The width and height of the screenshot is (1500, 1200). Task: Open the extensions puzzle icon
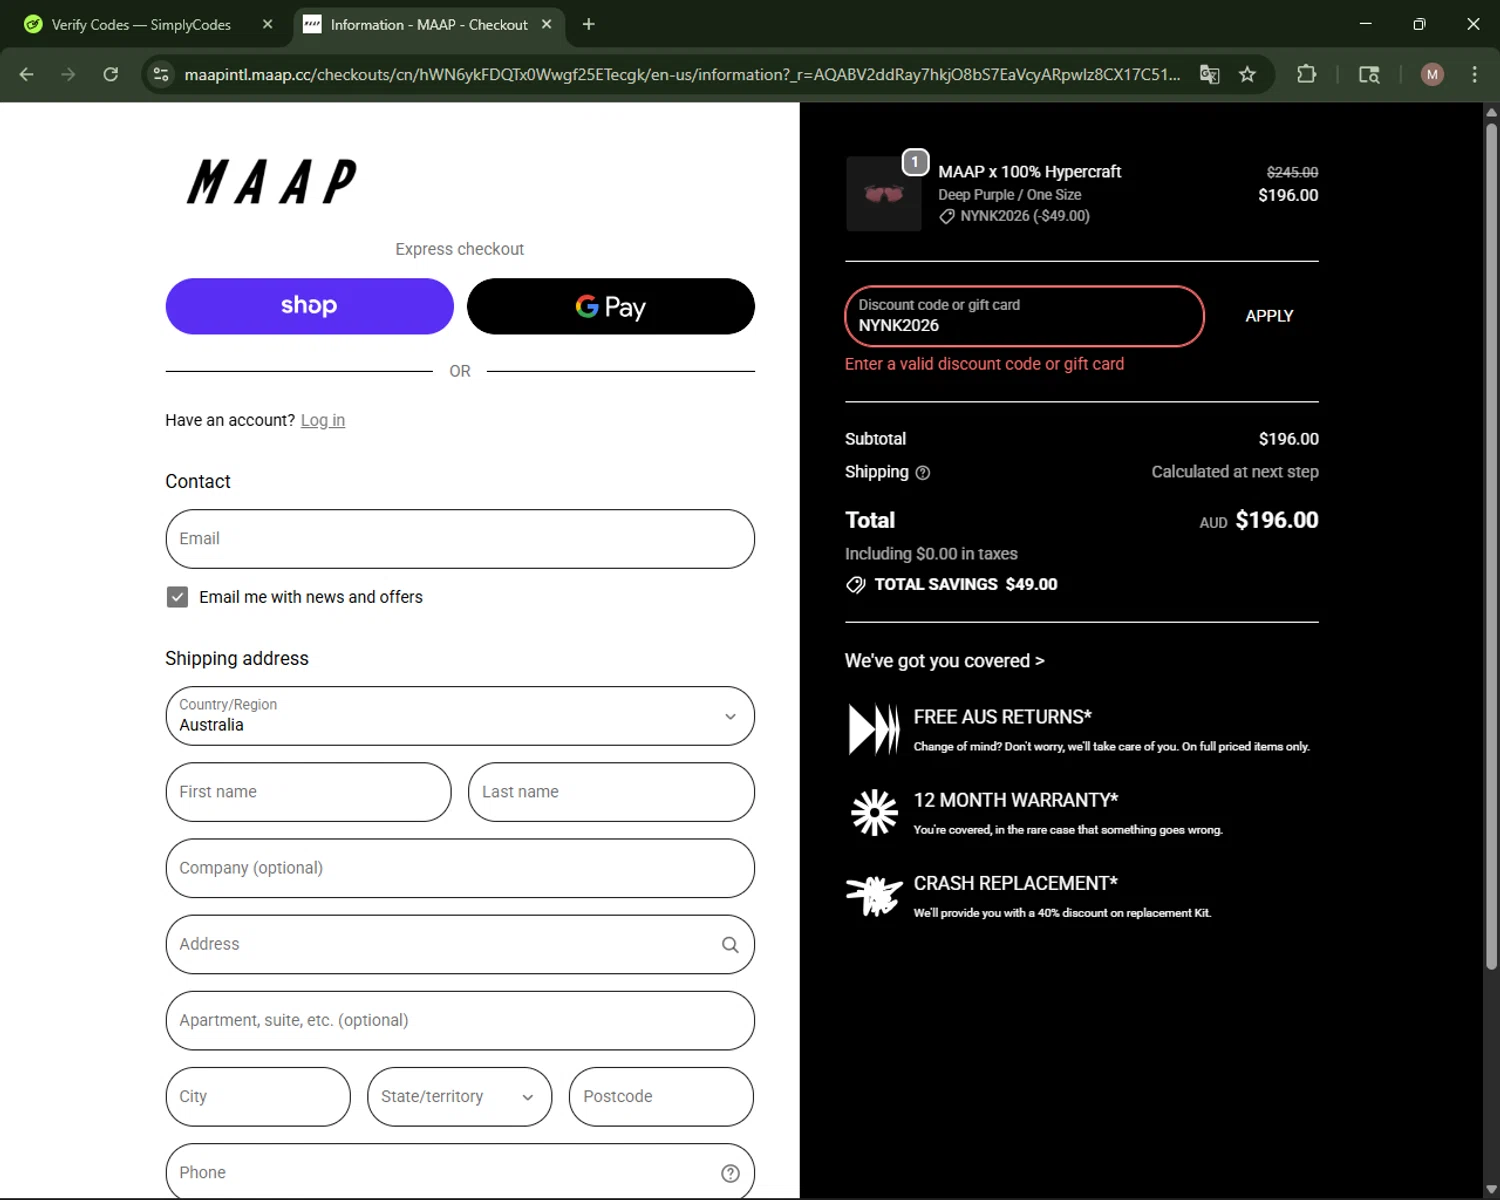[1306, 74]
